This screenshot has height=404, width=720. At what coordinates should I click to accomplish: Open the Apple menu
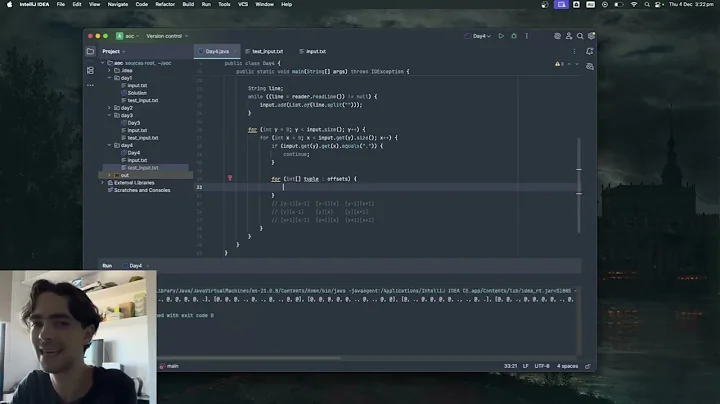click(9, 4)
